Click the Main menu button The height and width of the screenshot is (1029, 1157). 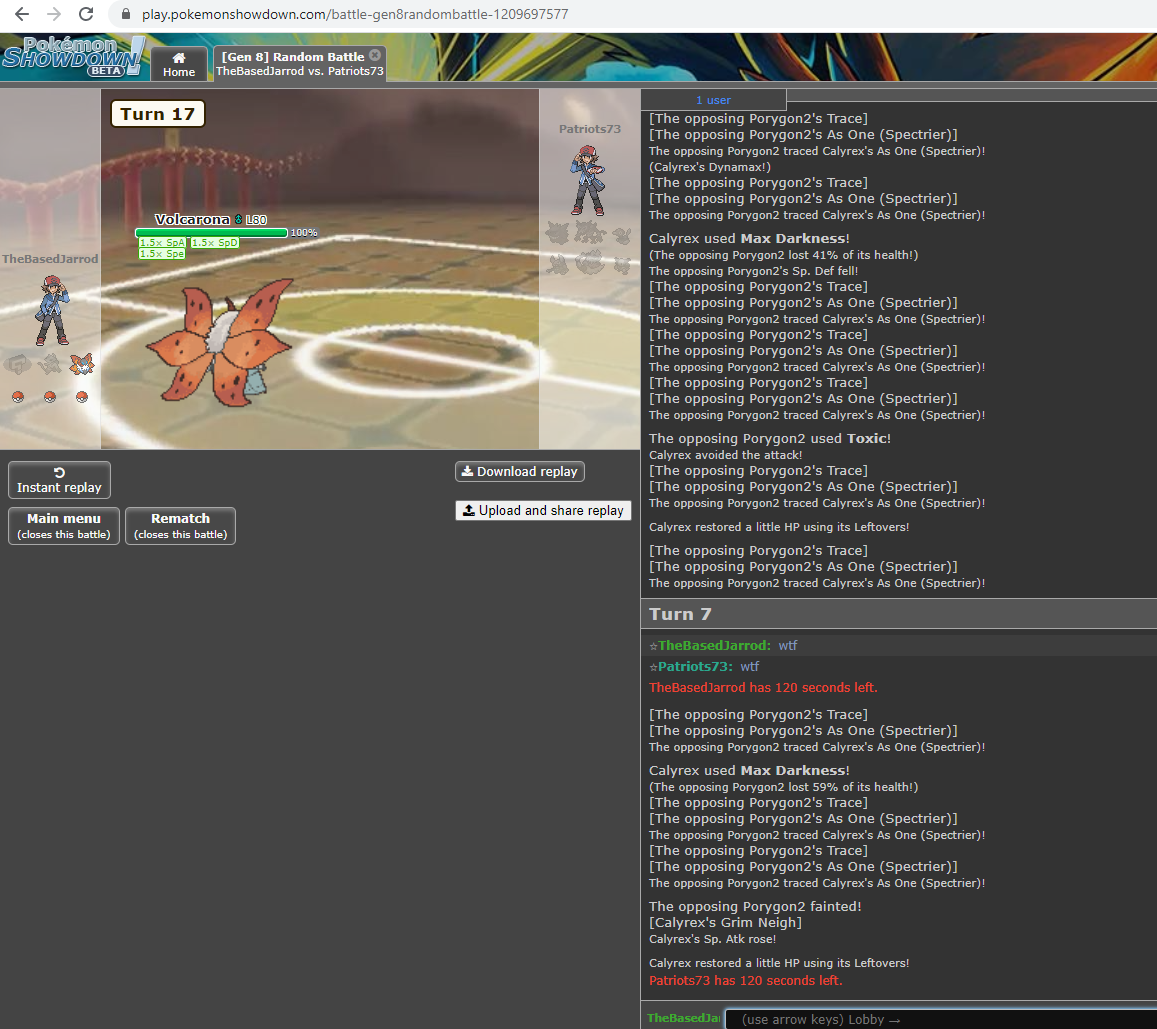64,525
